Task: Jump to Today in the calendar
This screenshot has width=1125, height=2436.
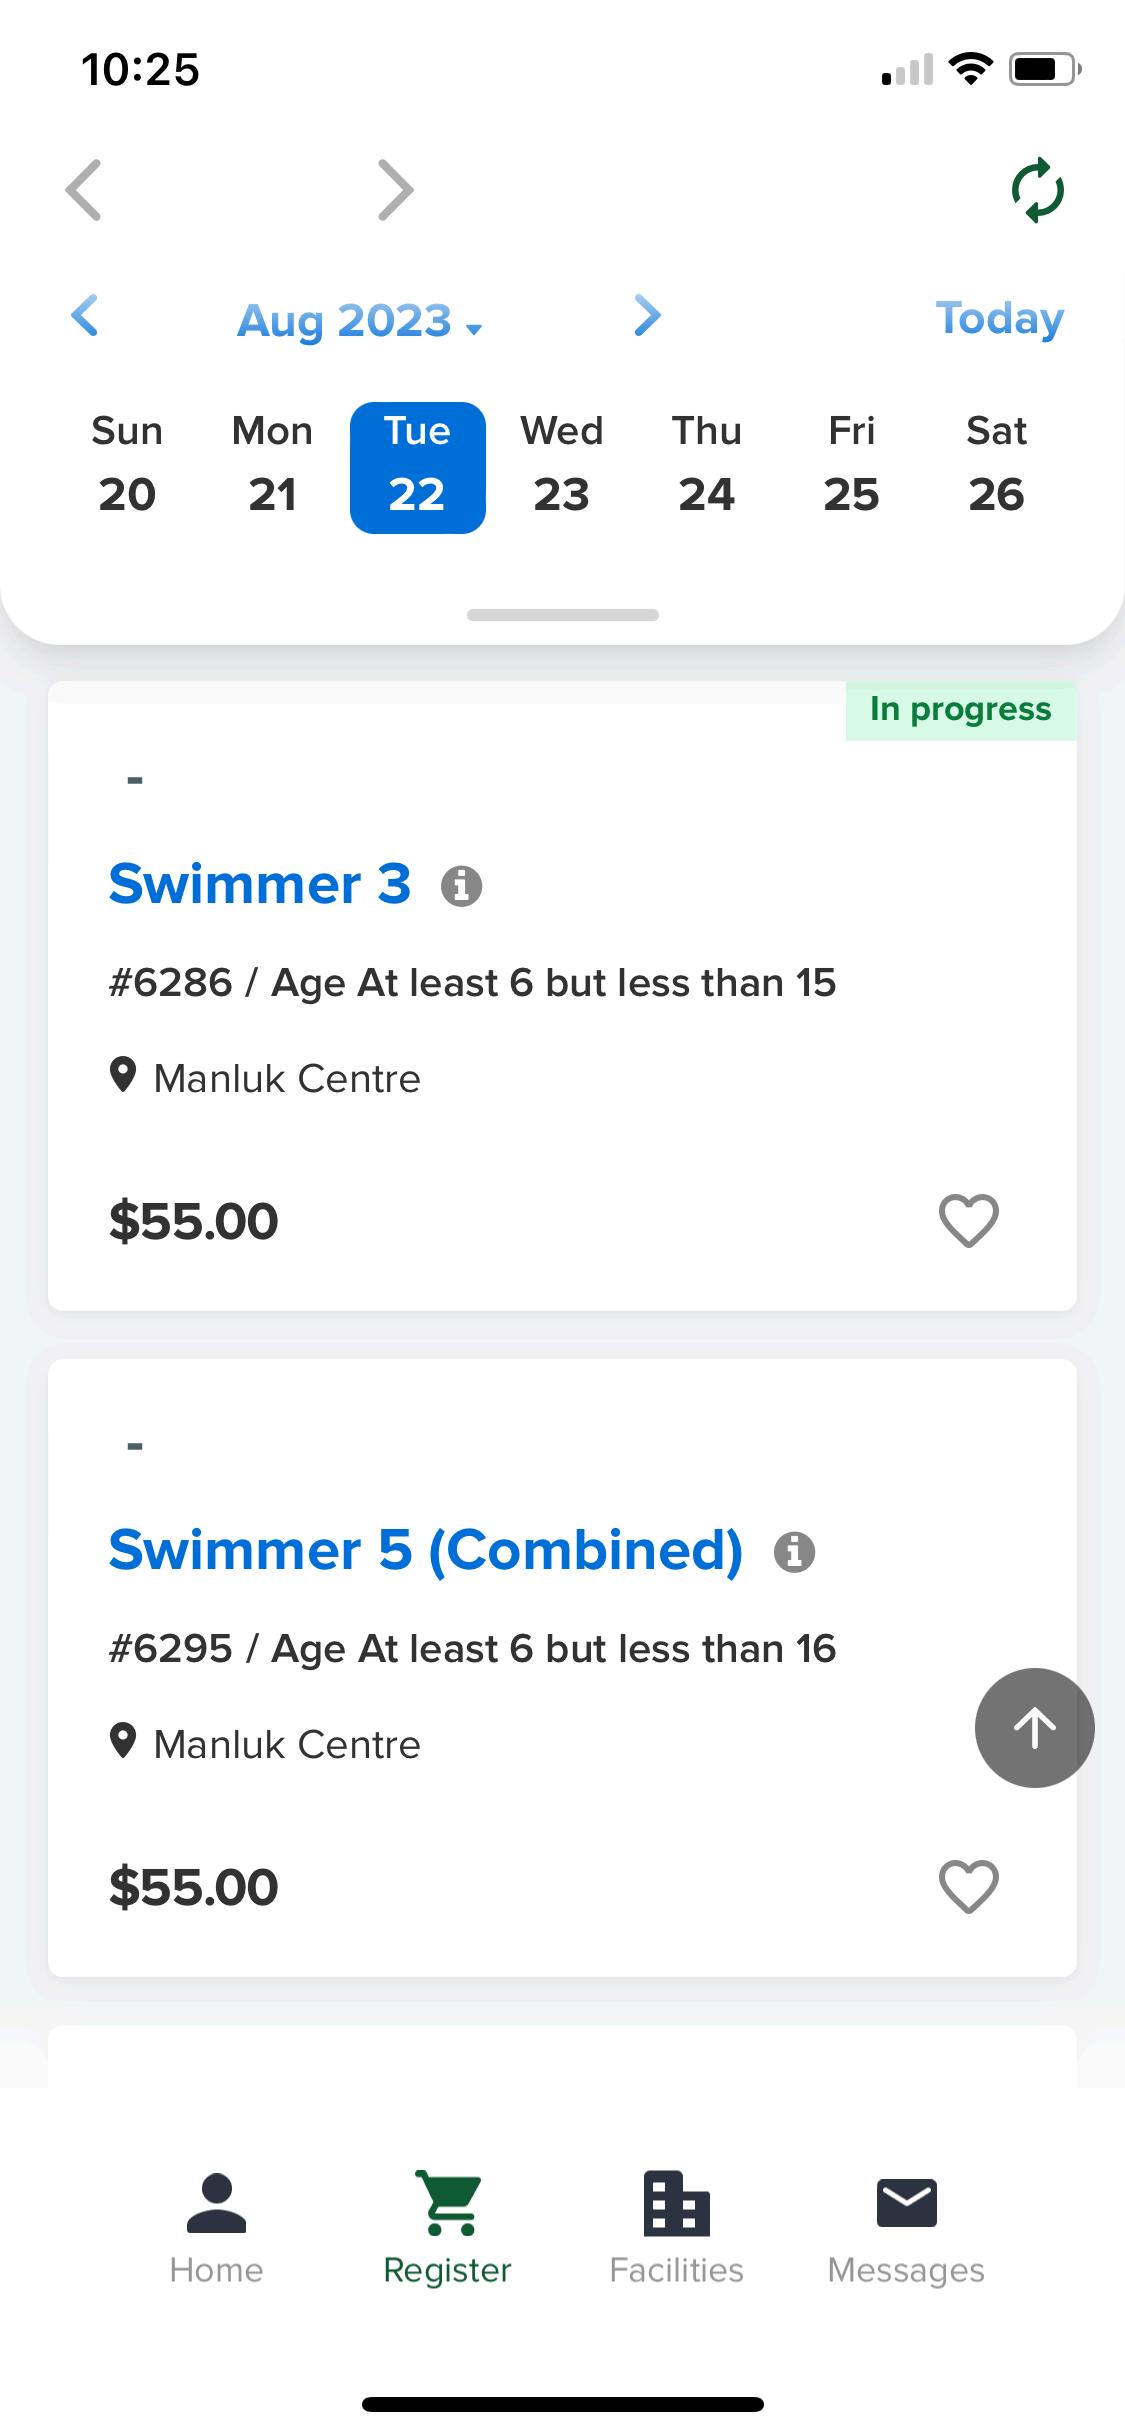Action: point(999,319)
